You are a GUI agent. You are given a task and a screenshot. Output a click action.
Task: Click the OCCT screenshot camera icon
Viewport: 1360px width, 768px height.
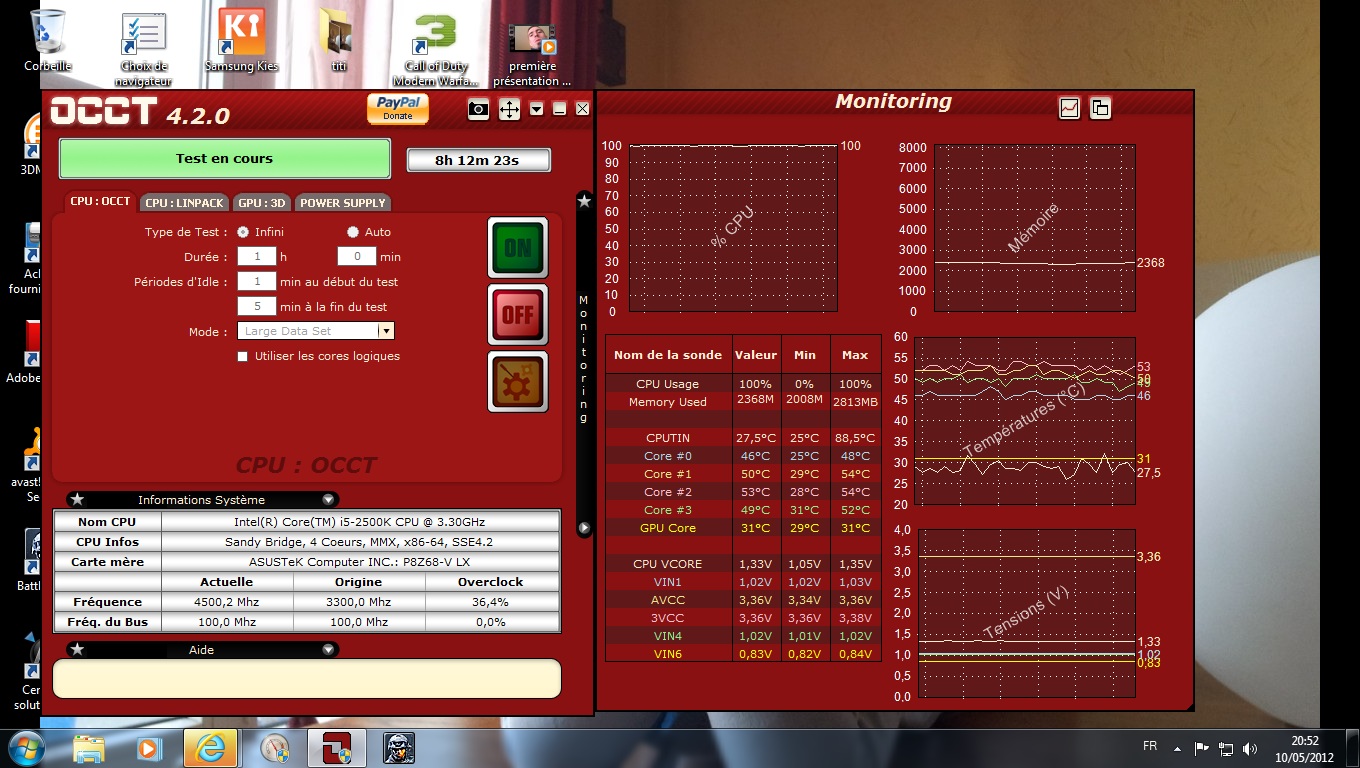[478, 109]
